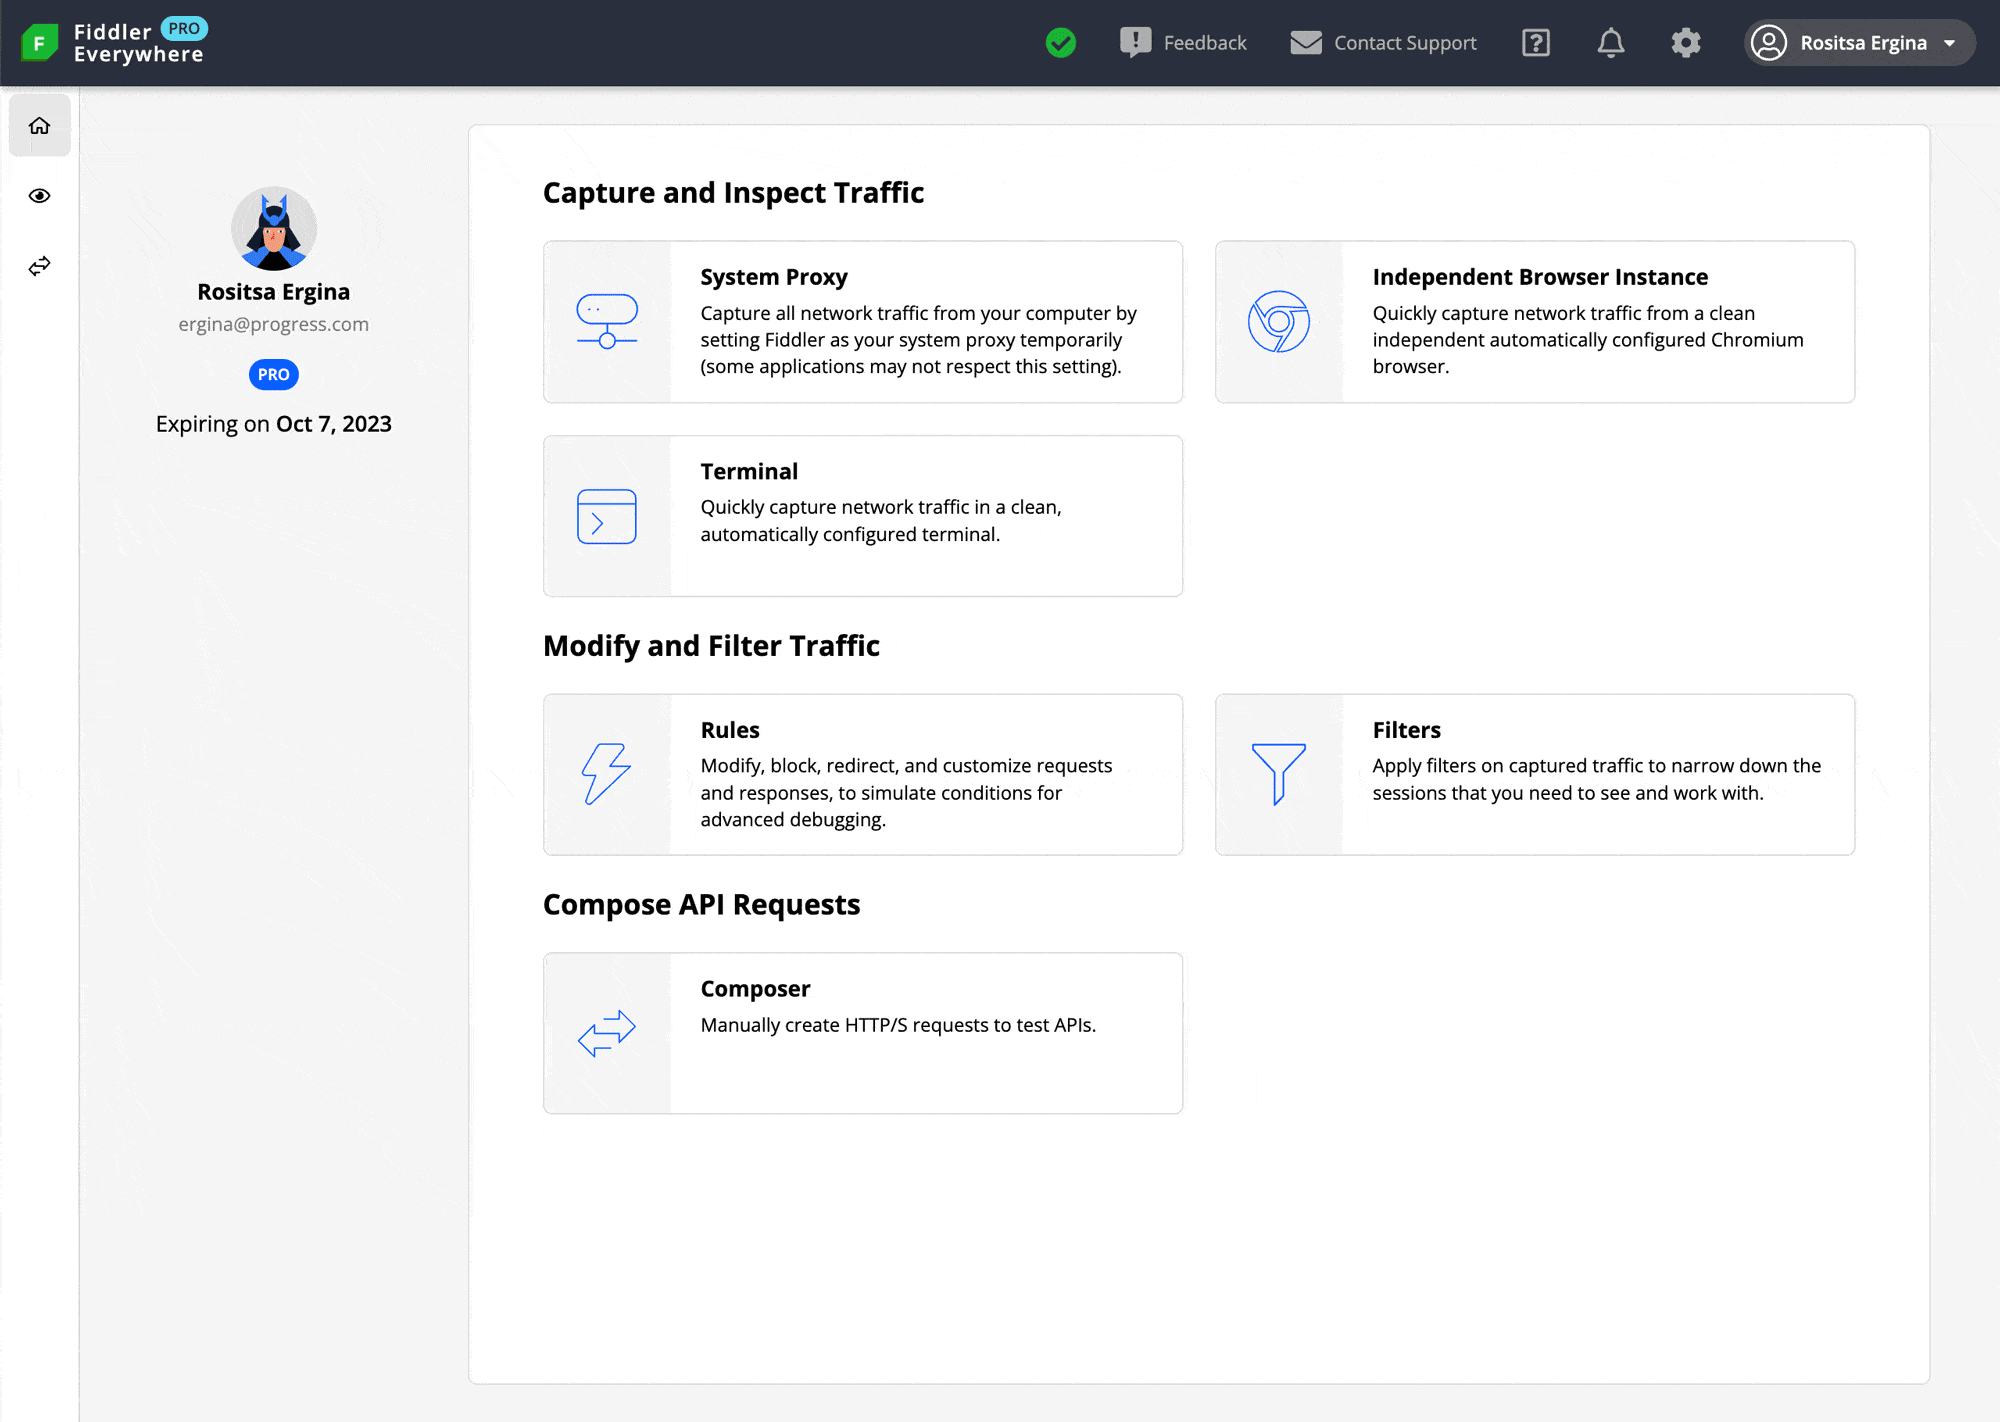This screenshot has width=2000, height=1422.
Task: Open the Composer card title
Action: 755,989
